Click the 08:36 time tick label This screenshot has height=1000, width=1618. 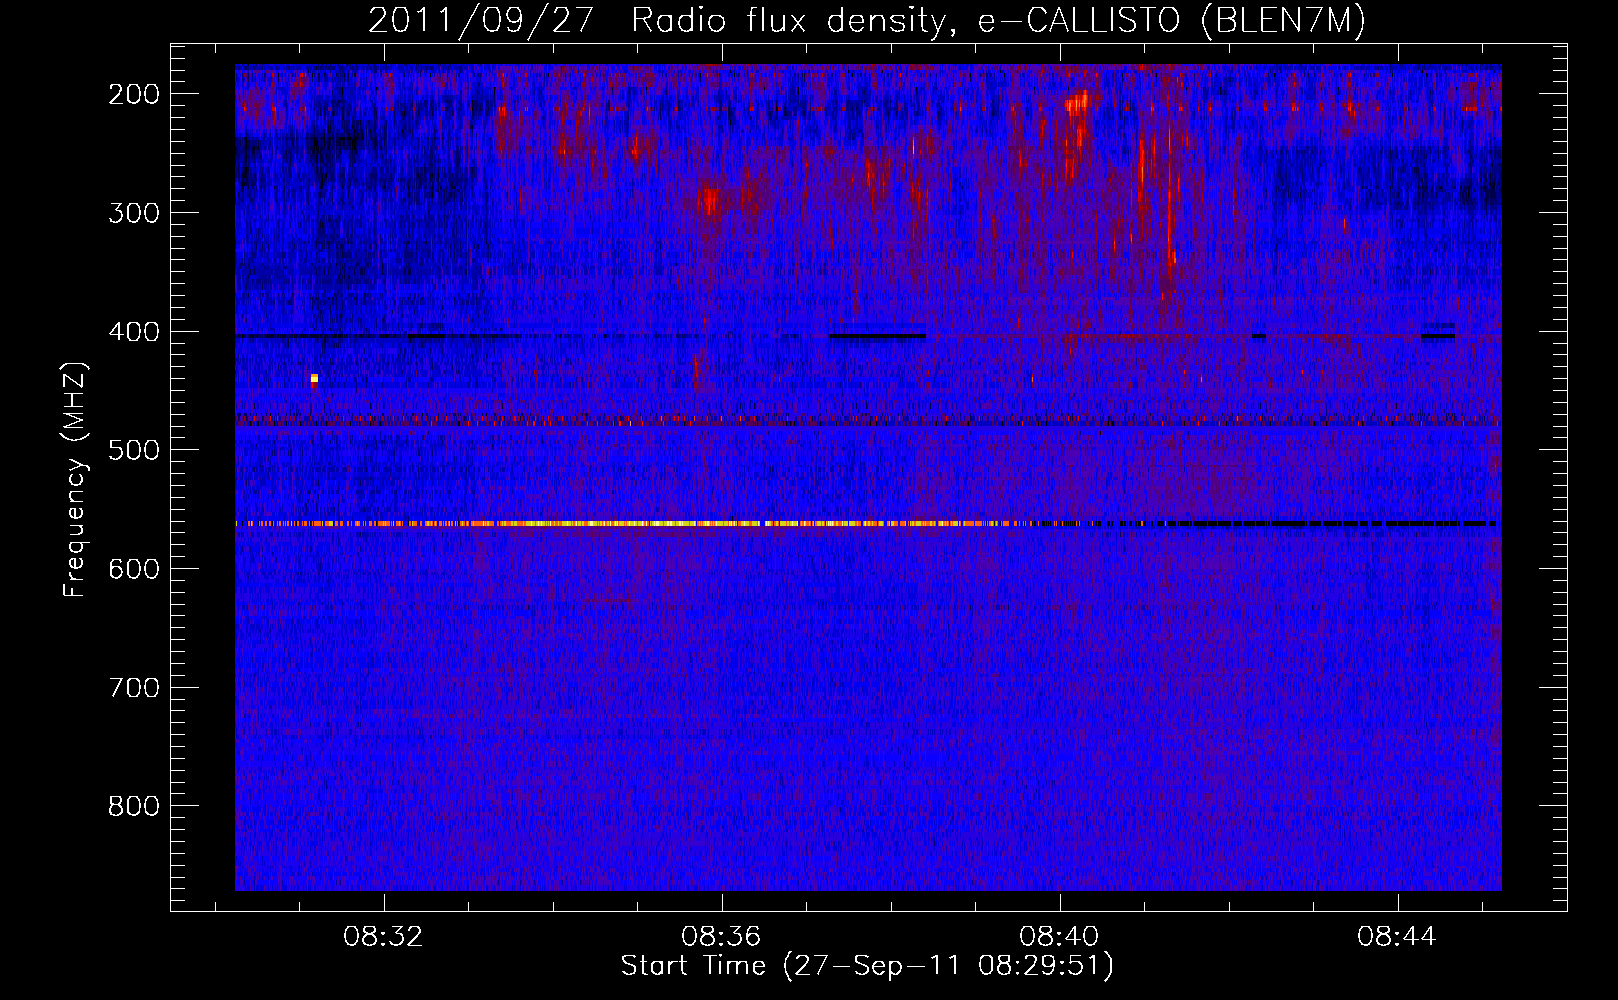point(721,937)
